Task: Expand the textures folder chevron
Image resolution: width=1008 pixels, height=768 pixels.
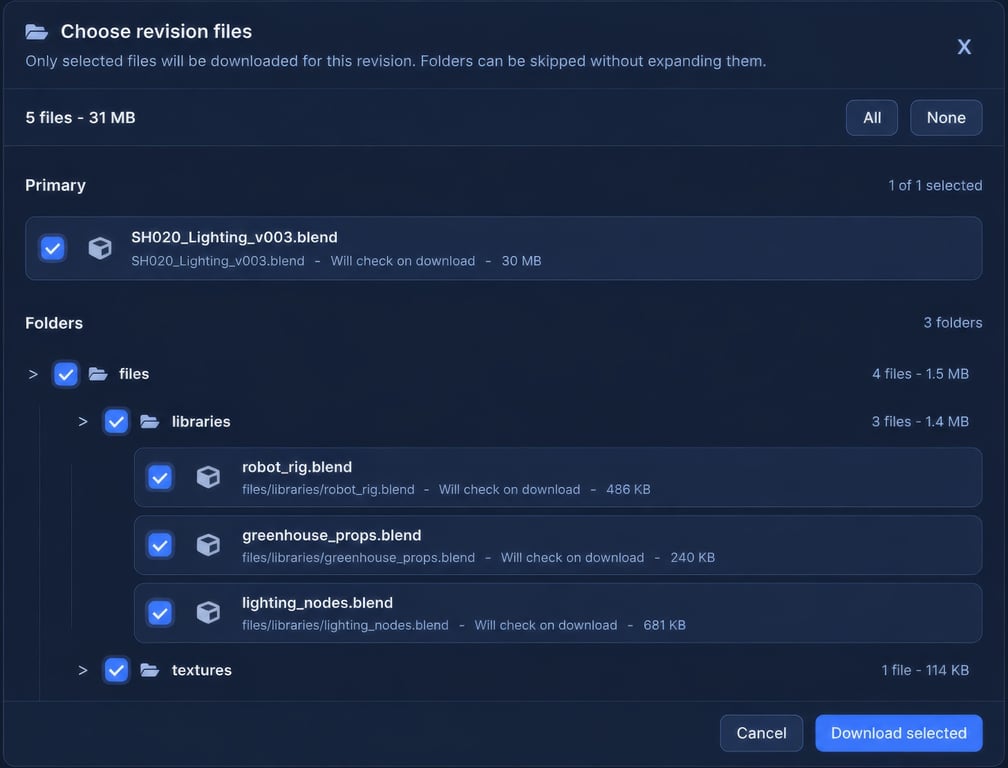Action: point(83,670)
